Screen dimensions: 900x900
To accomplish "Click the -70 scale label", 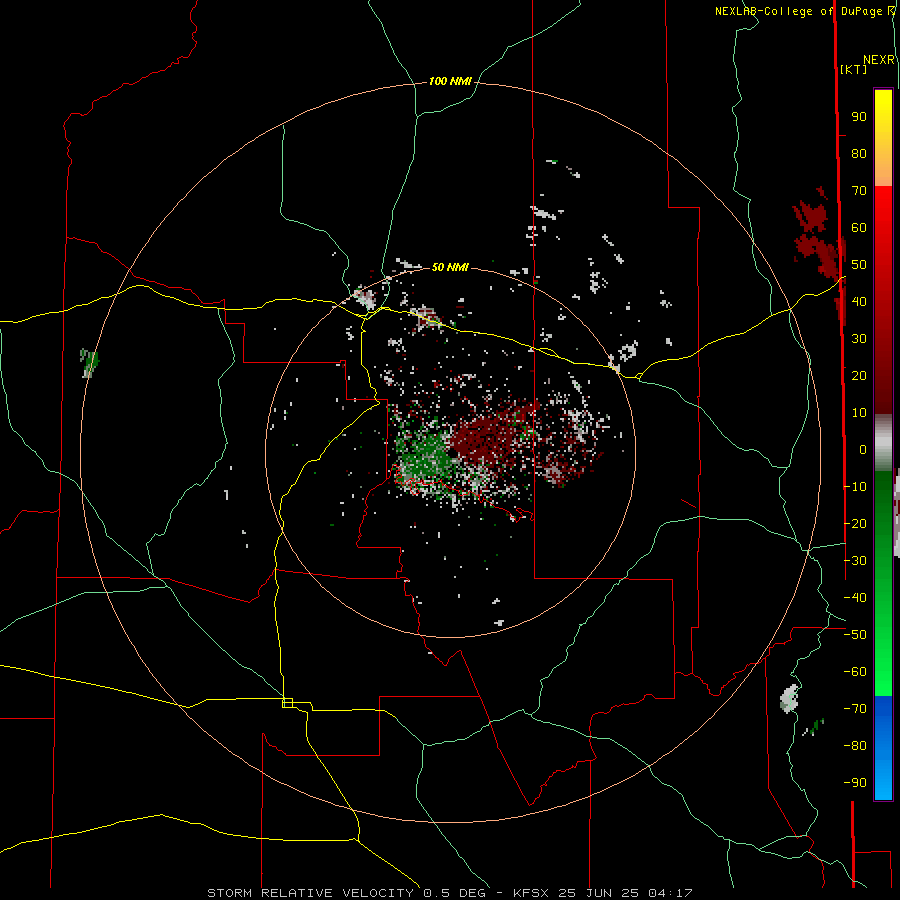I will (855, 708).
